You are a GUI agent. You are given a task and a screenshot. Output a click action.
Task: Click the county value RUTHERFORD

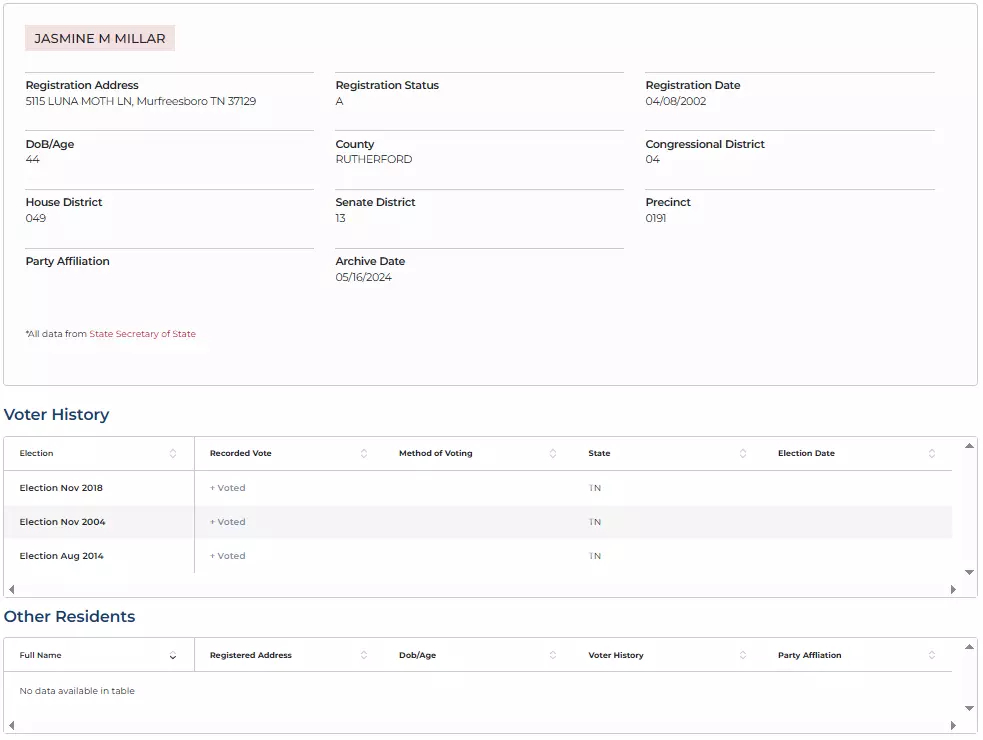tap(374, 159)
